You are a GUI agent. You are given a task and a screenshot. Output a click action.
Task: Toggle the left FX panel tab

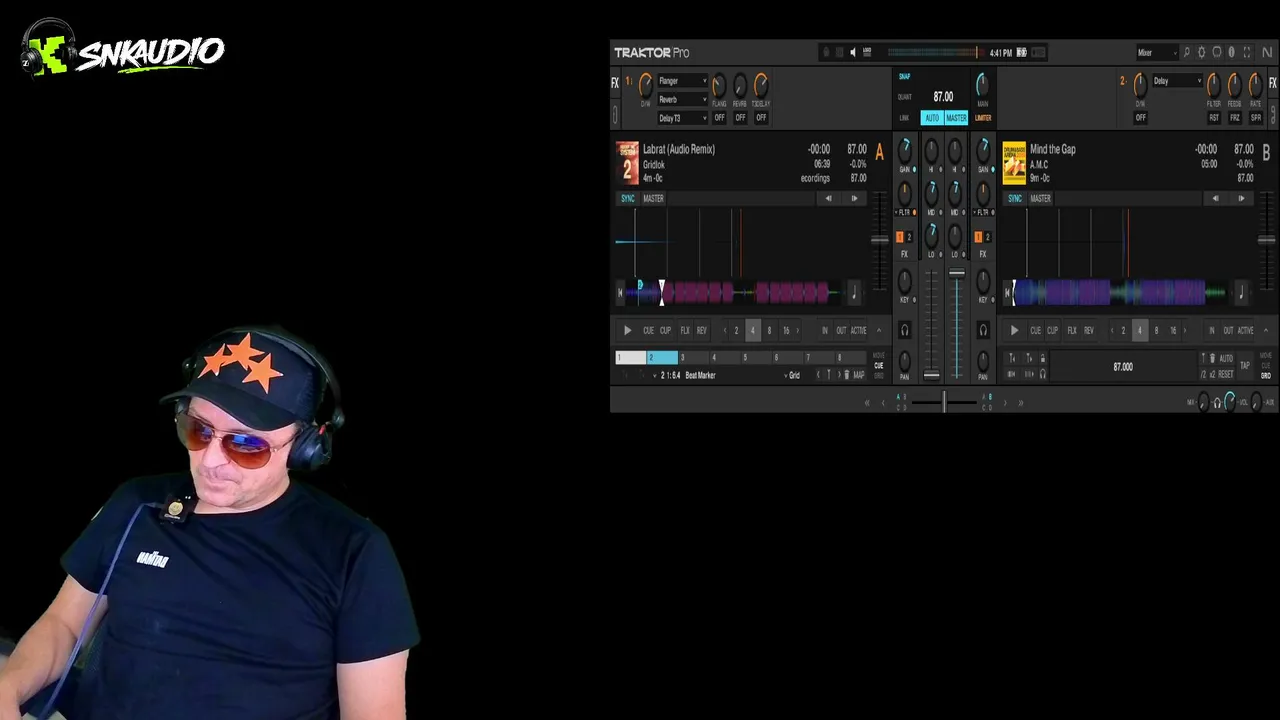point(615,83)
